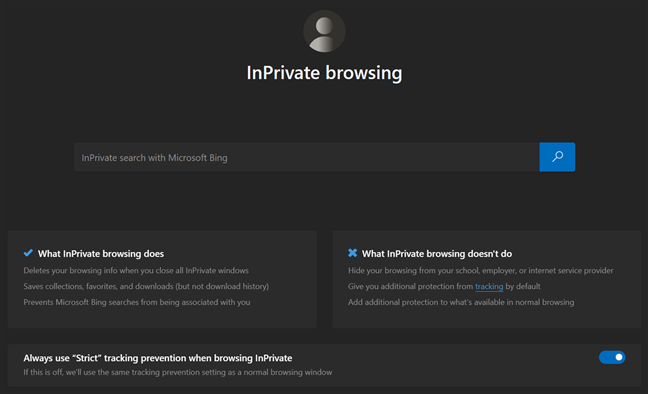648x394 pixels.
Task: Click 'Deletes your browsing info' line
Action: pos(136,270)
